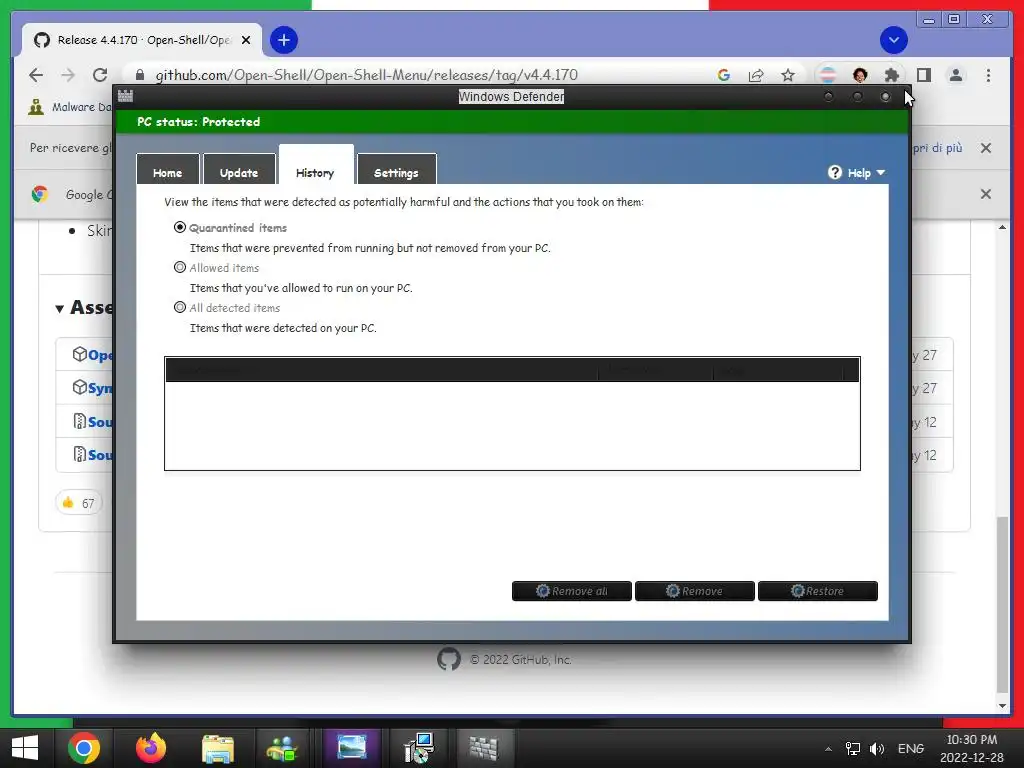Bookmark this page with the star icon
The width and height of the screenshot is (1024, 768).
point(788,75)
